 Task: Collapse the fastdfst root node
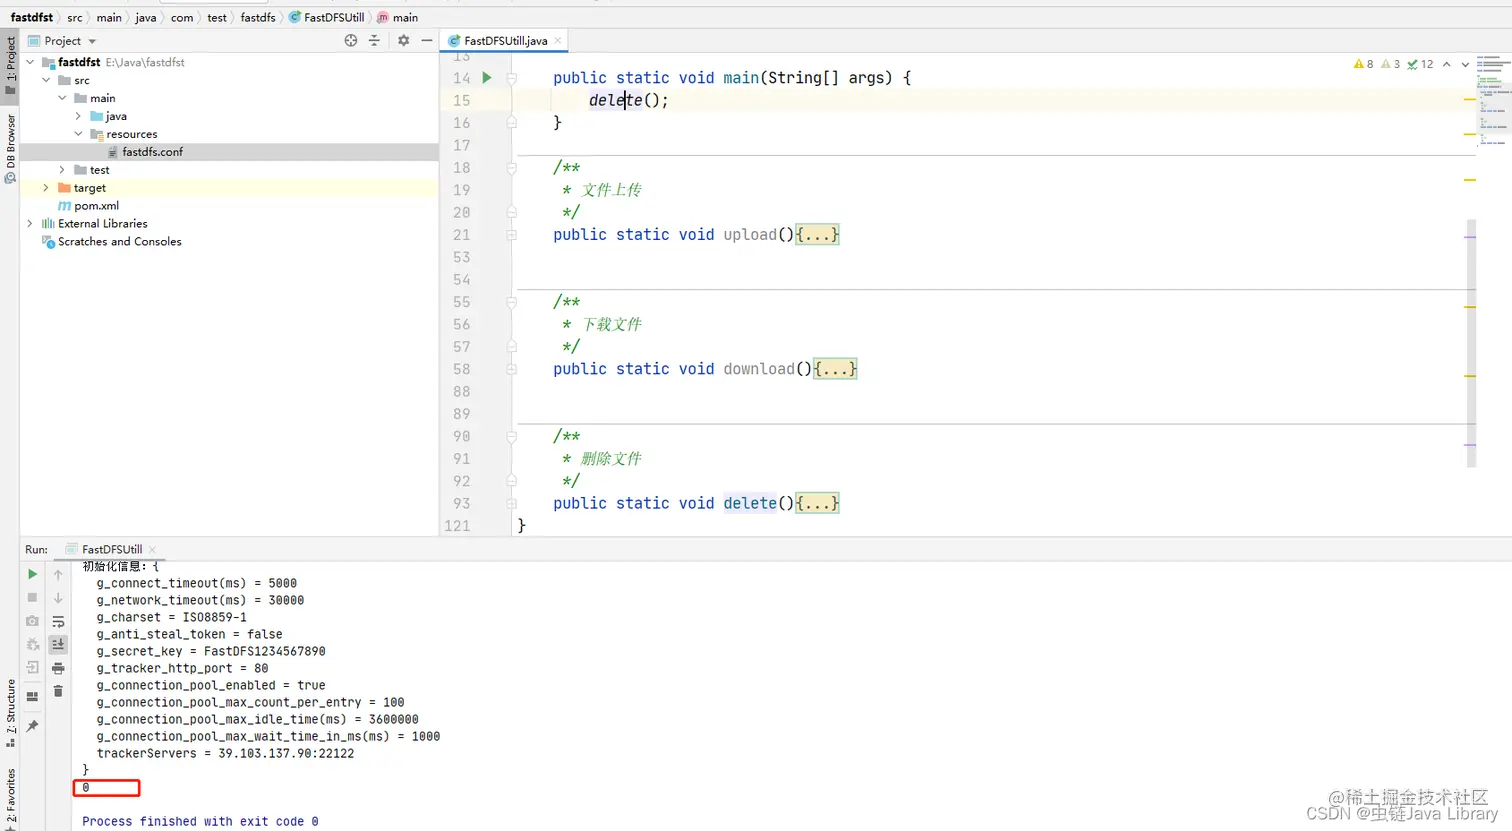pyautogui.click(x=30, y=62)
